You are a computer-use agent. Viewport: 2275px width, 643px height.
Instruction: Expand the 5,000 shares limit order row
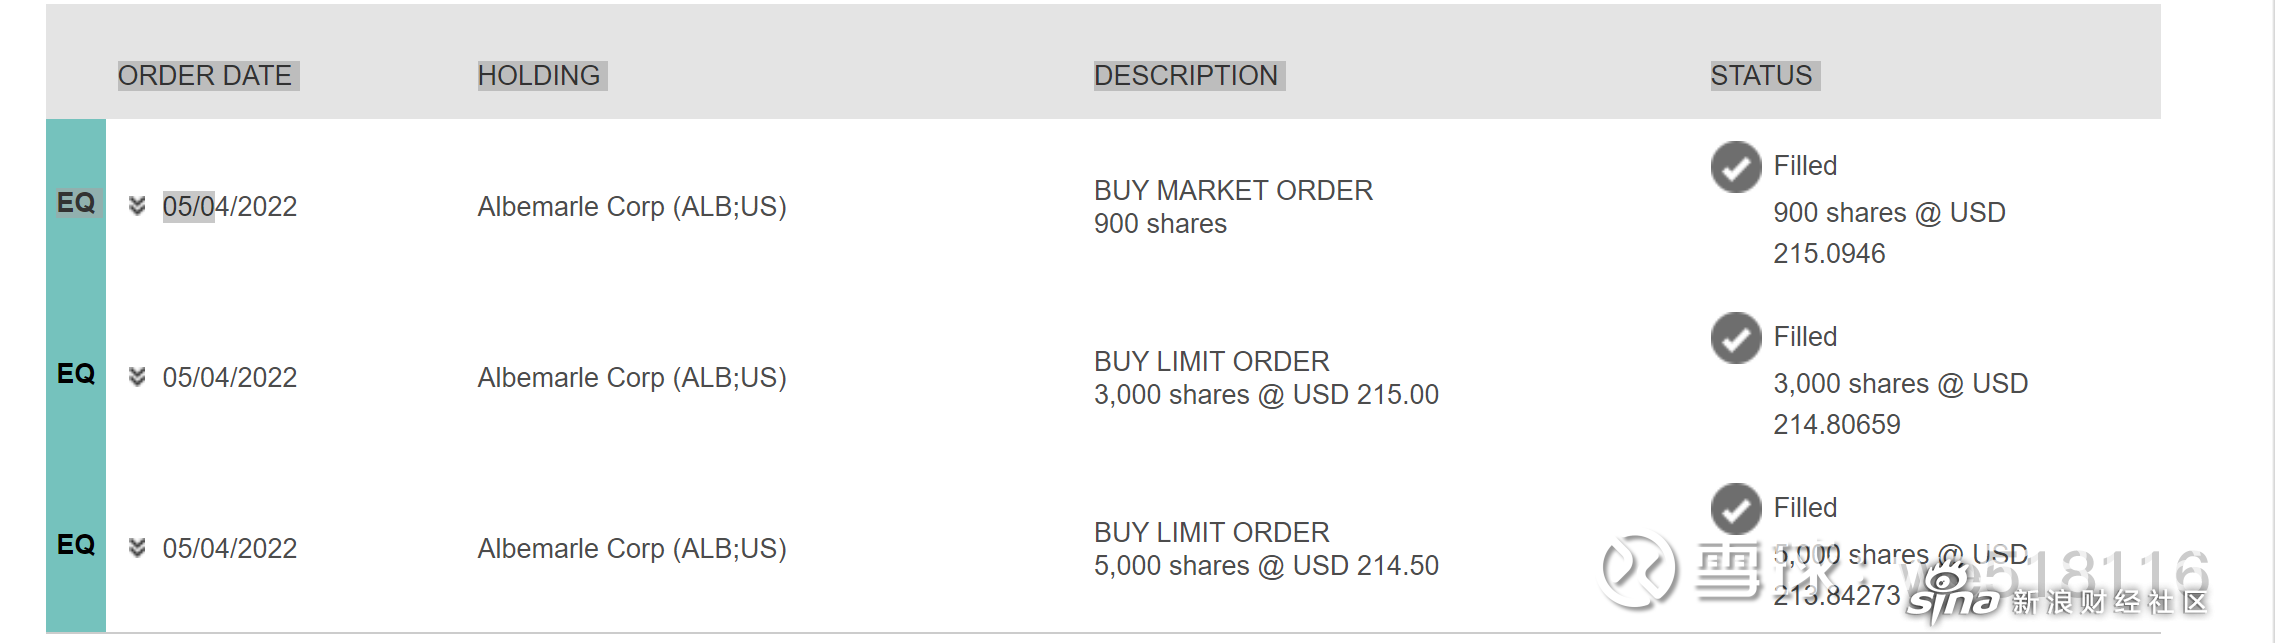coord(137,548)
